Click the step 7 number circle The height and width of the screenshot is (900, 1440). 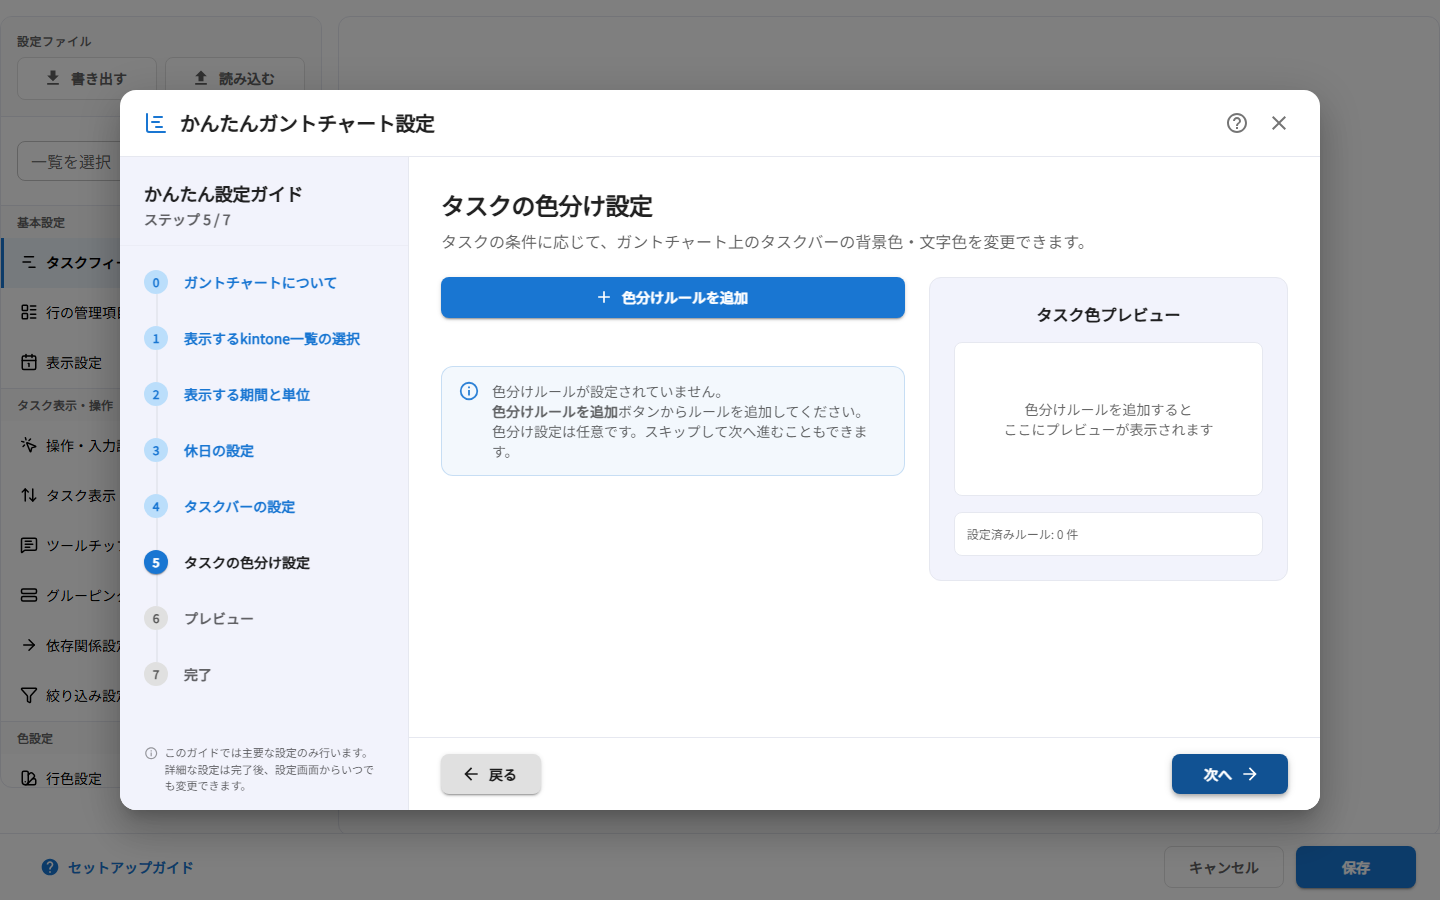point(156,675)
